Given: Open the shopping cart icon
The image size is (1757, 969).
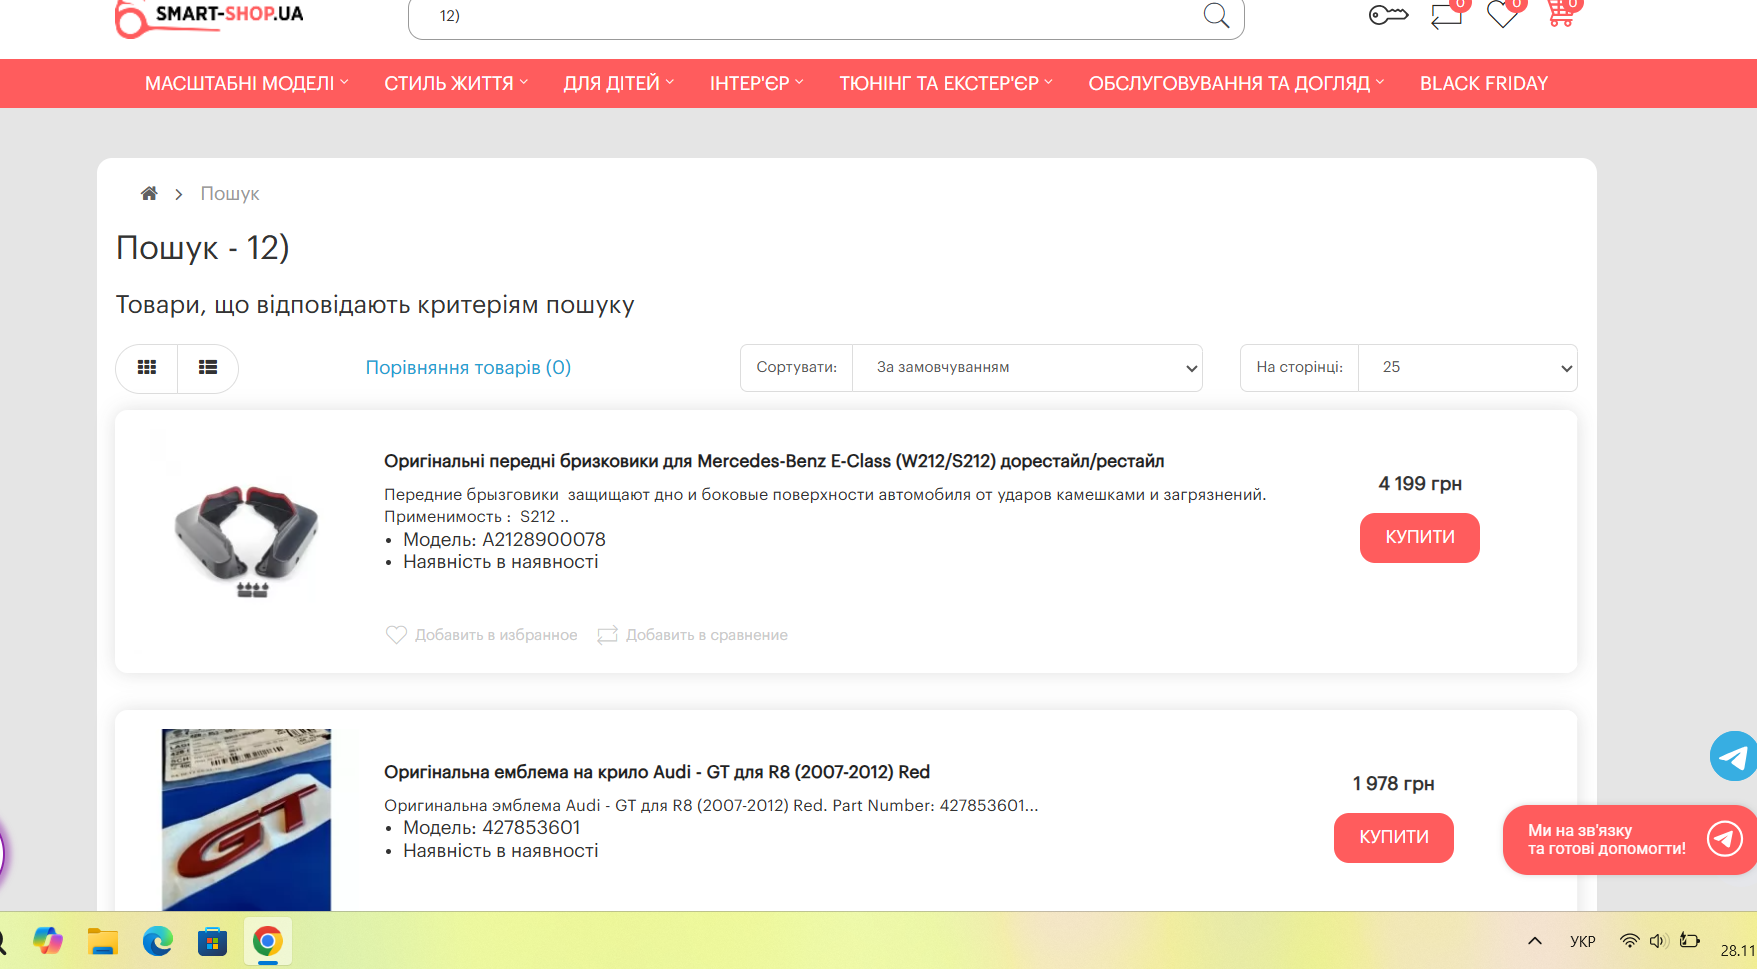Looking at the screenshot, I should click(1560, 14).
